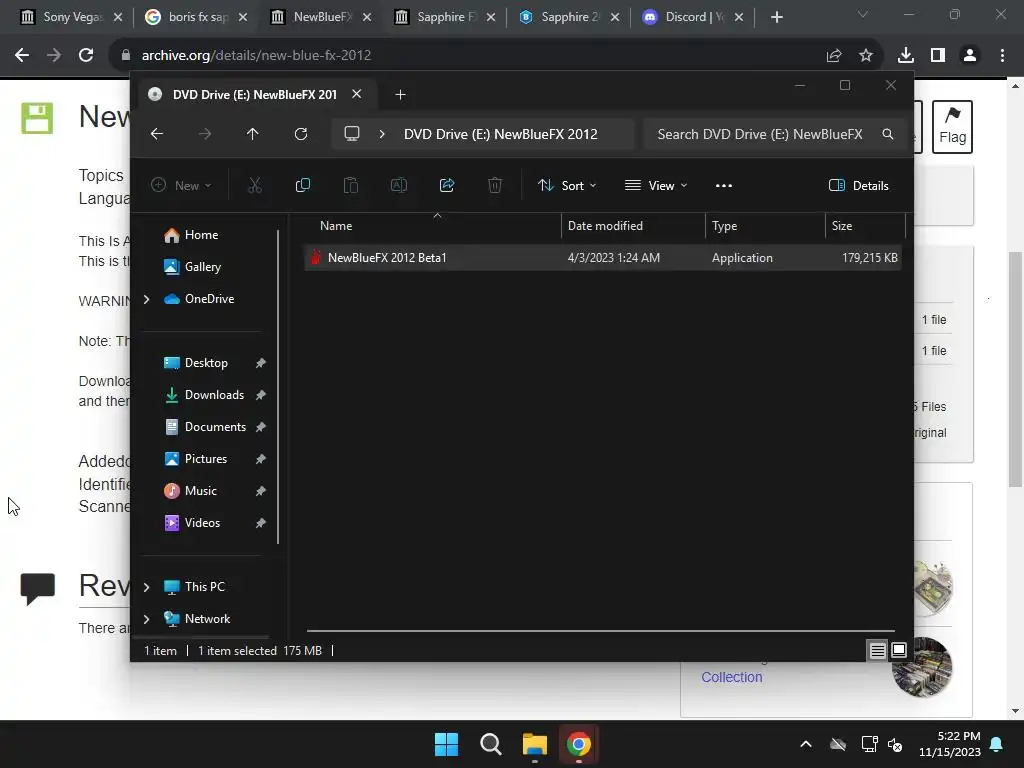This screenshot has width=1024, height=768.
Task: Switch to the Sapphire archive Chrome tab
Action: (x=446, y=17)
